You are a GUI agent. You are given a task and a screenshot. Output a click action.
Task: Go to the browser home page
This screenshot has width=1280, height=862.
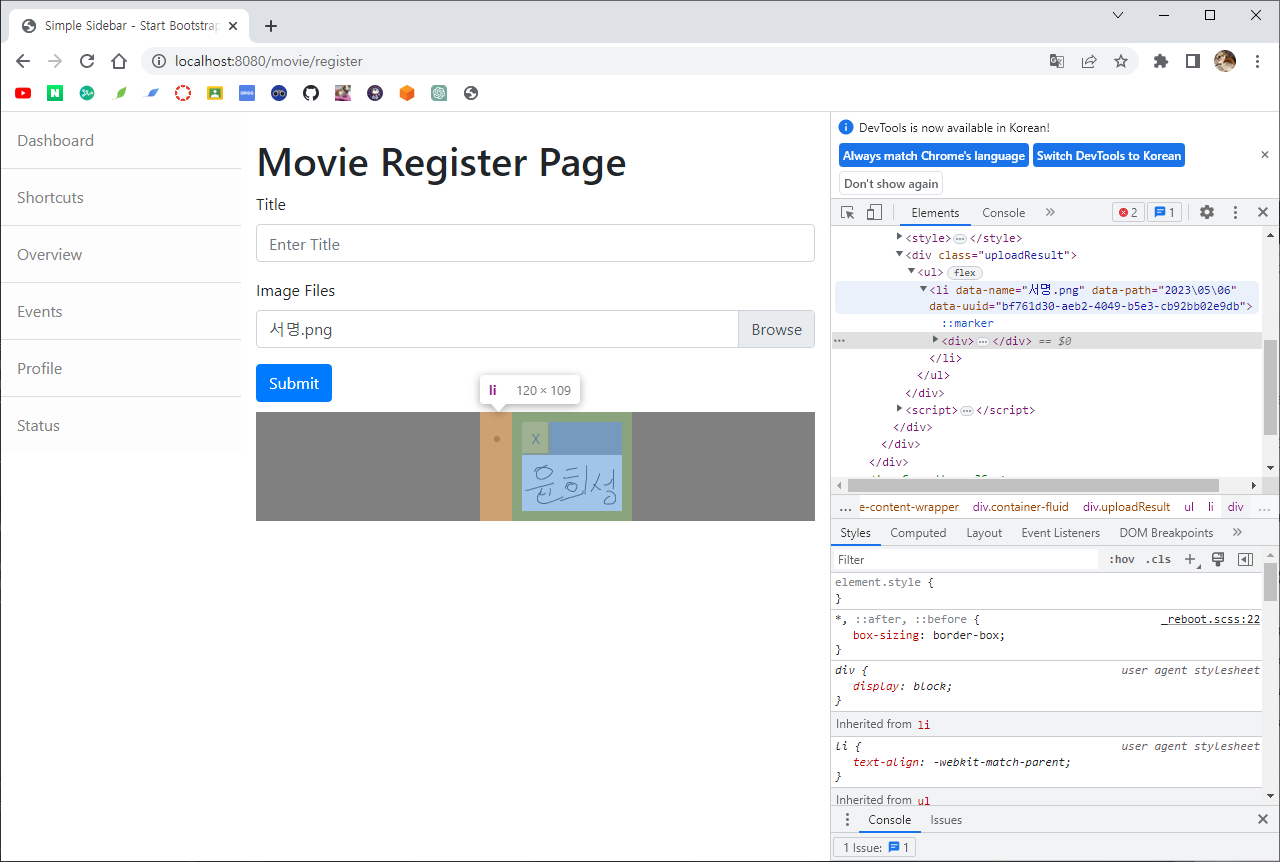coord(119,61)
